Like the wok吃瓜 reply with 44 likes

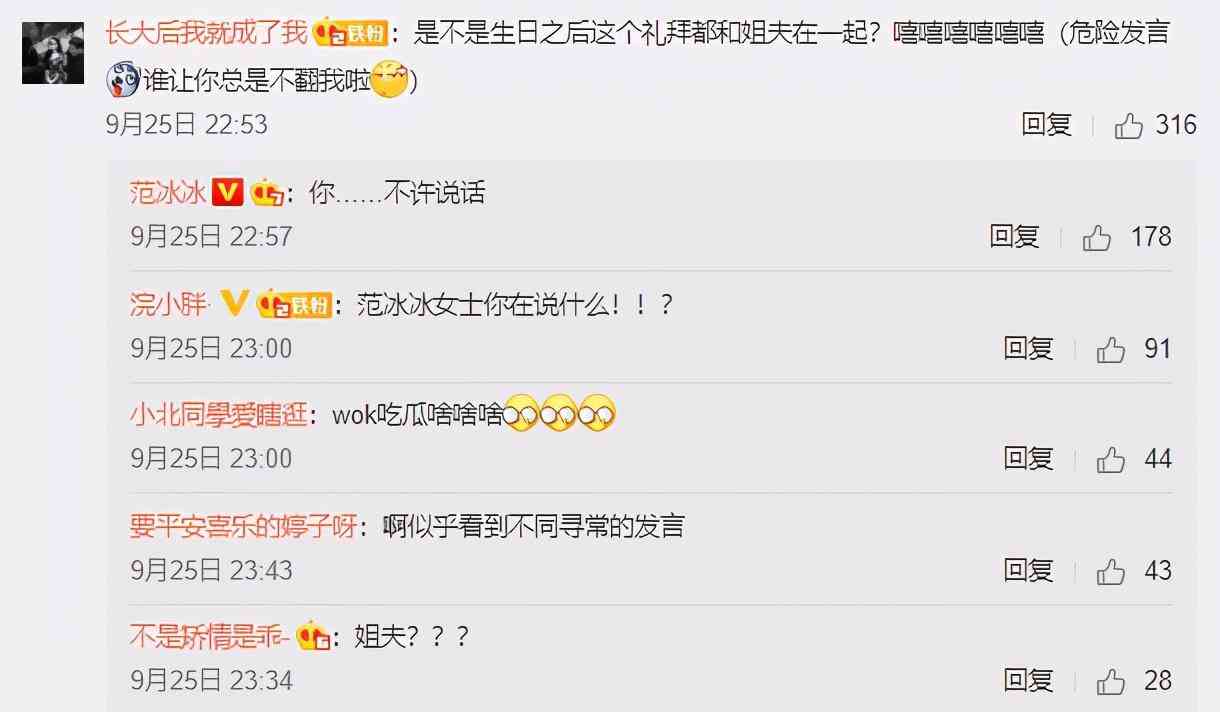coord(1111,460)
